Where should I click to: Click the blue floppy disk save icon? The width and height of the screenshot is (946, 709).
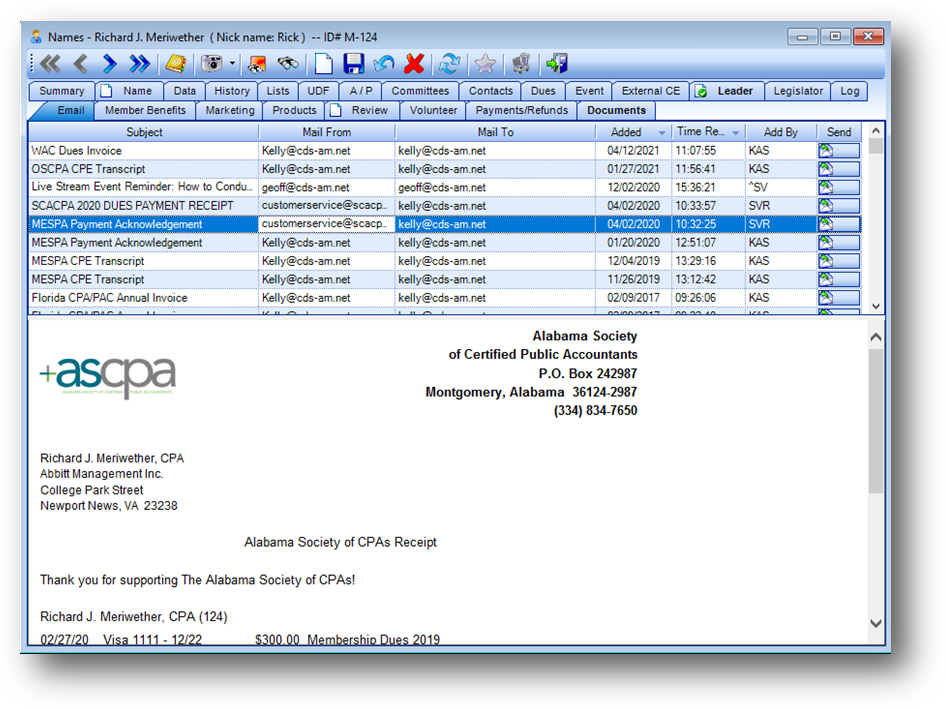(354, 64)
